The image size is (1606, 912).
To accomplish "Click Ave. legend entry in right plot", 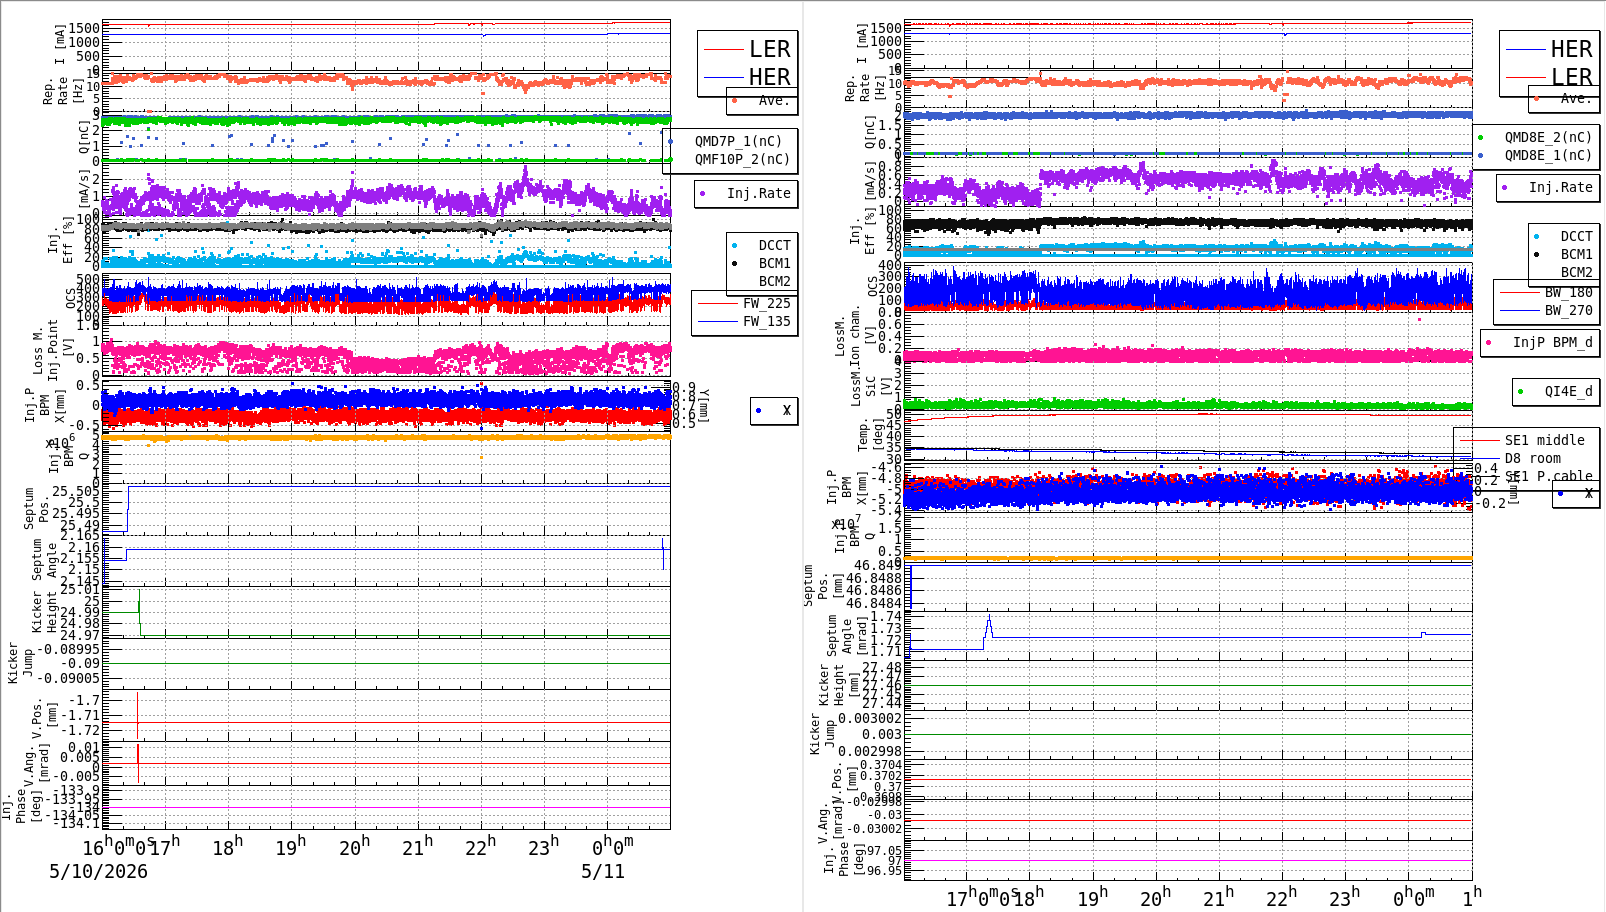I will click(x=1564, y=98).
